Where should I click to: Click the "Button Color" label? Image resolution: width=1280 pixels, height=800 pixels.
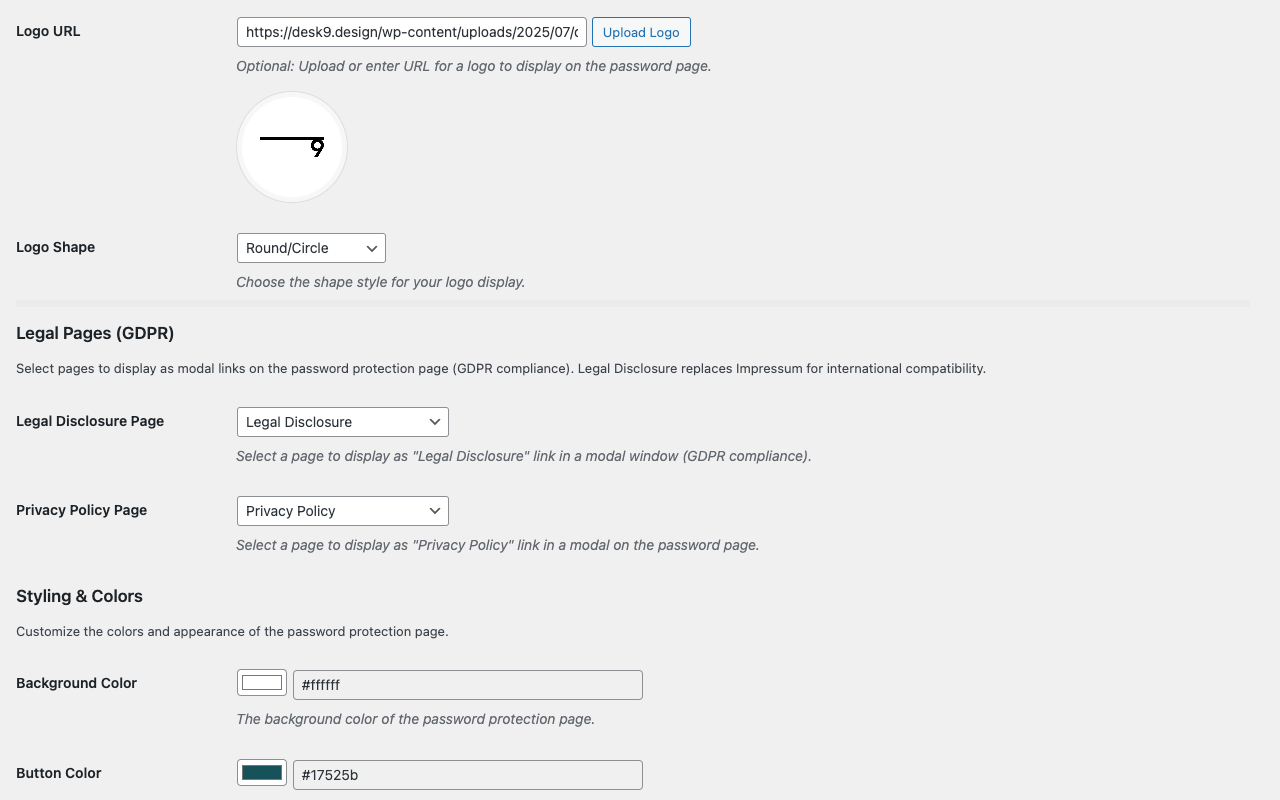pos(58,773)
